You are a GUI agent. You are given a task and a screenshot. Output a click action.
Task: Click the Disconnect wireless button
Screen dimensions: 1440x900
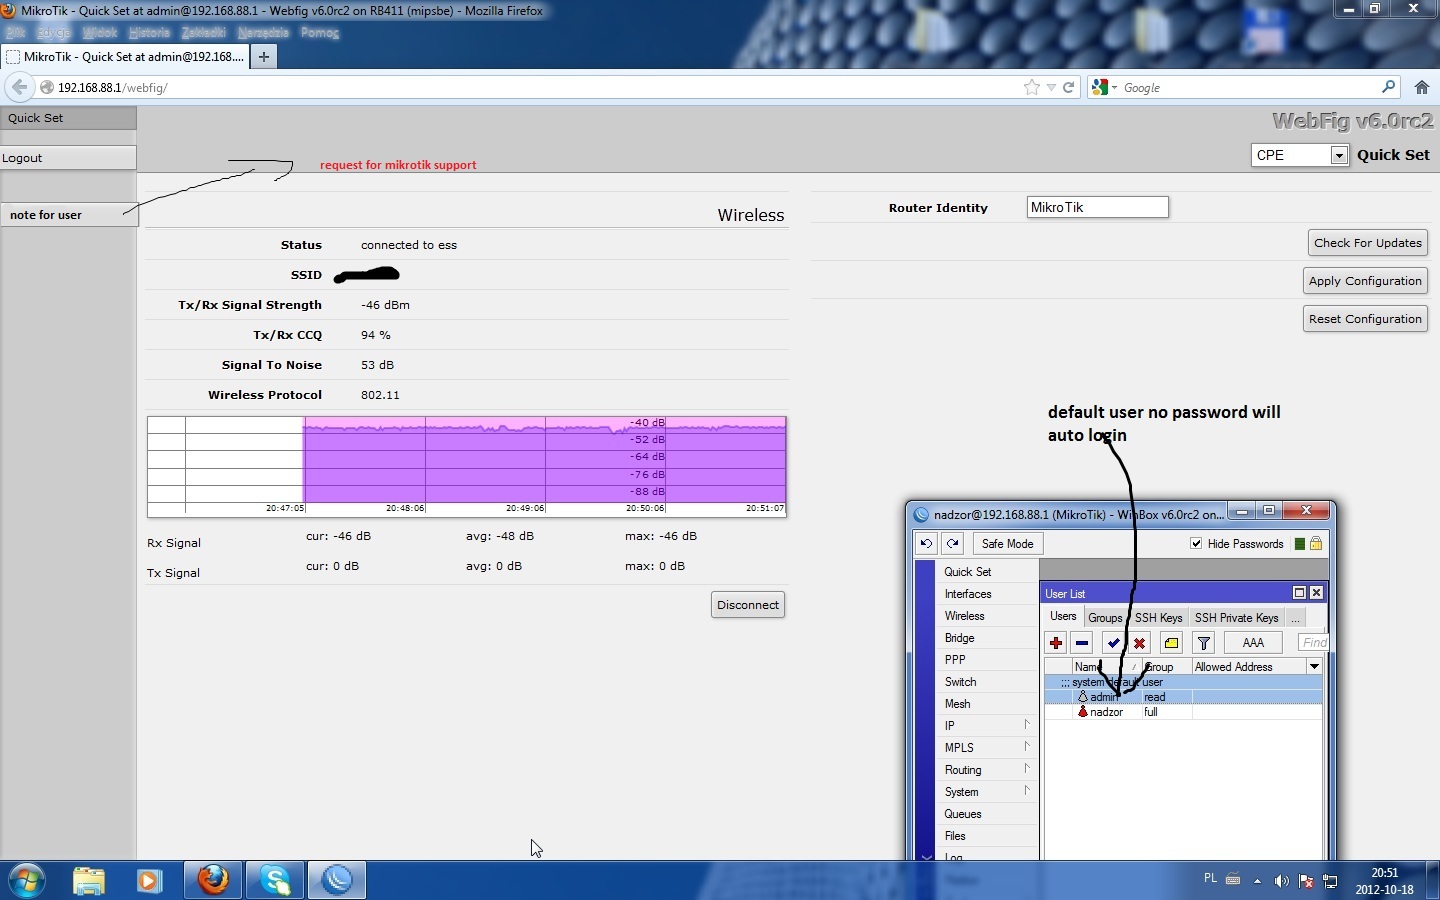(x=748, y=605)
